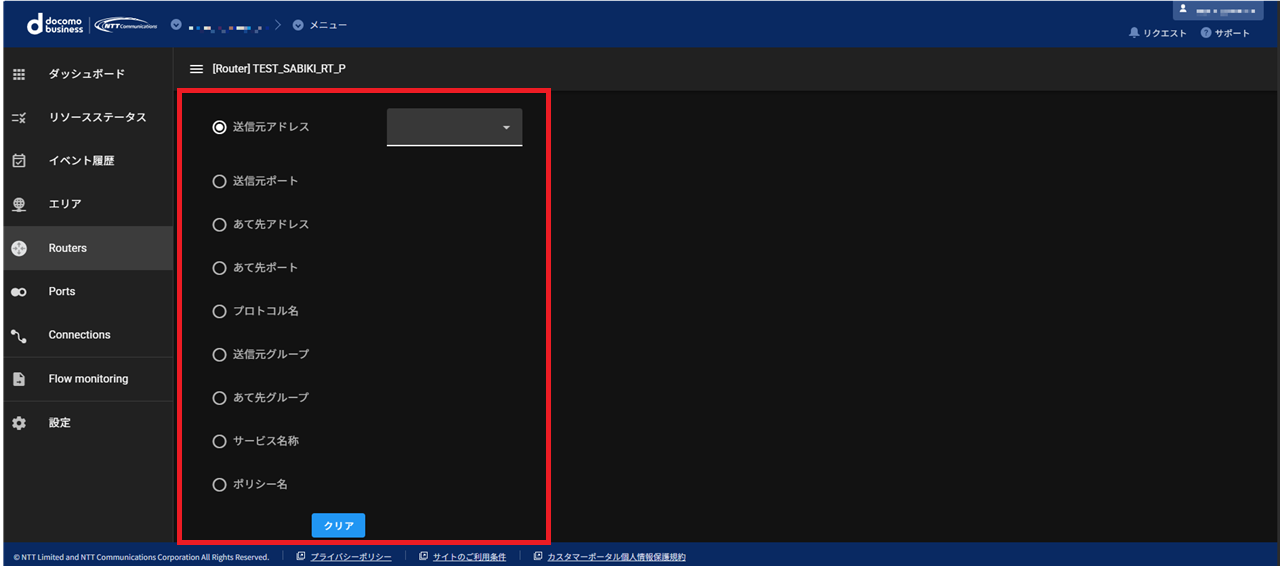Click the Ports toggle-shaped icon
The width and height of the screenshot is (1280, 566).
click(x=19, y=292)
